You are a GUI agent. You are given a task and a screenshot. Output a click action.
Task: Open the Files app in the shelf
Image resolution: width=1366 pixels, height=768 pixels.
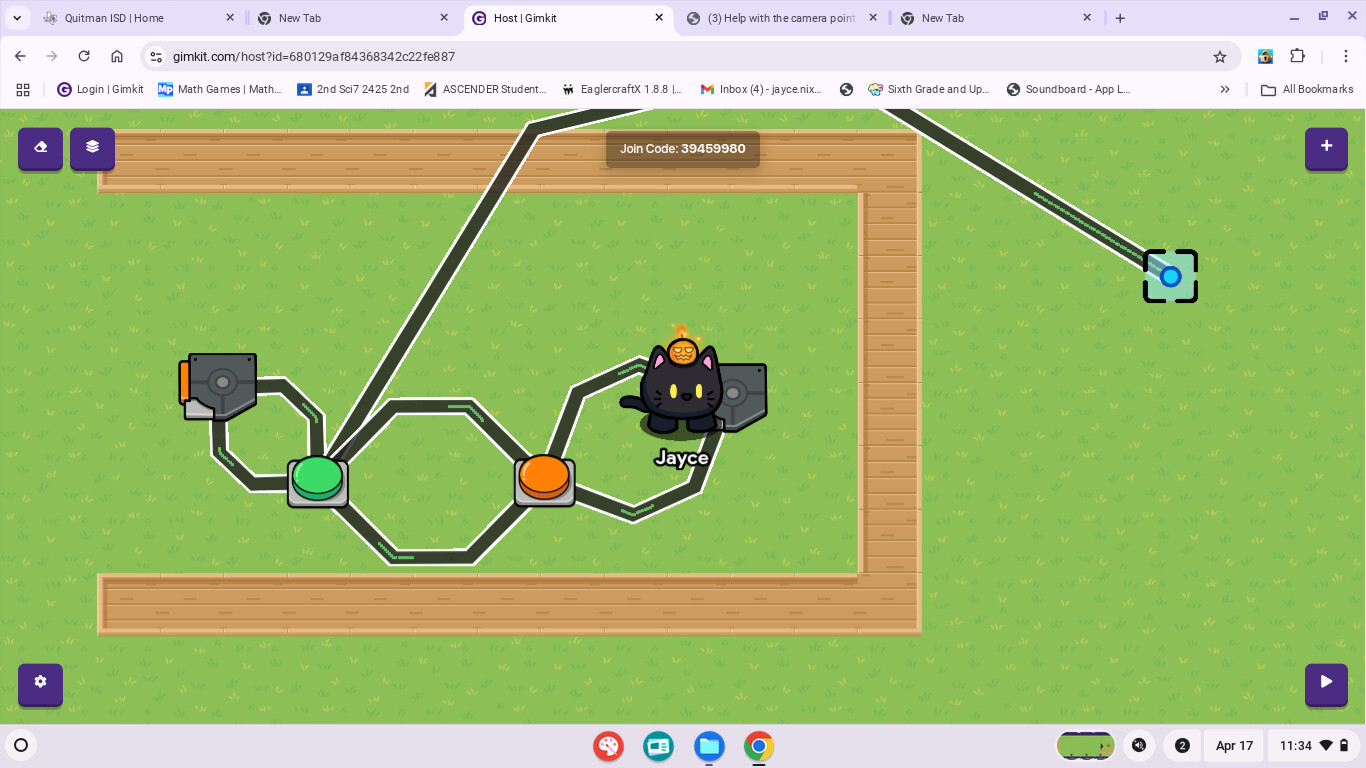[709, 746]
